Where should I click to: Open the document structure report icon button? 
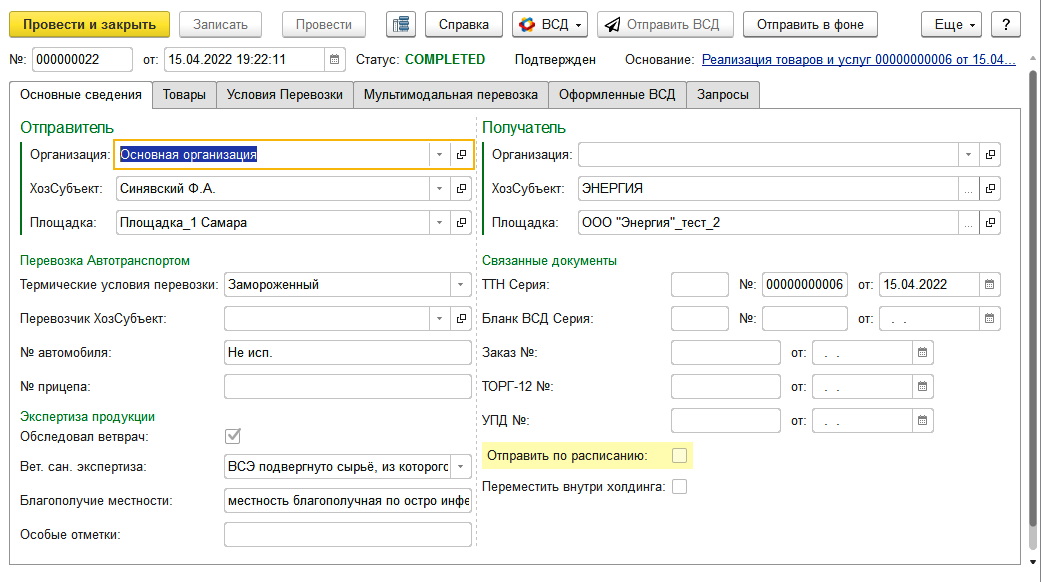pyautogui.click(x=401, y=25)
